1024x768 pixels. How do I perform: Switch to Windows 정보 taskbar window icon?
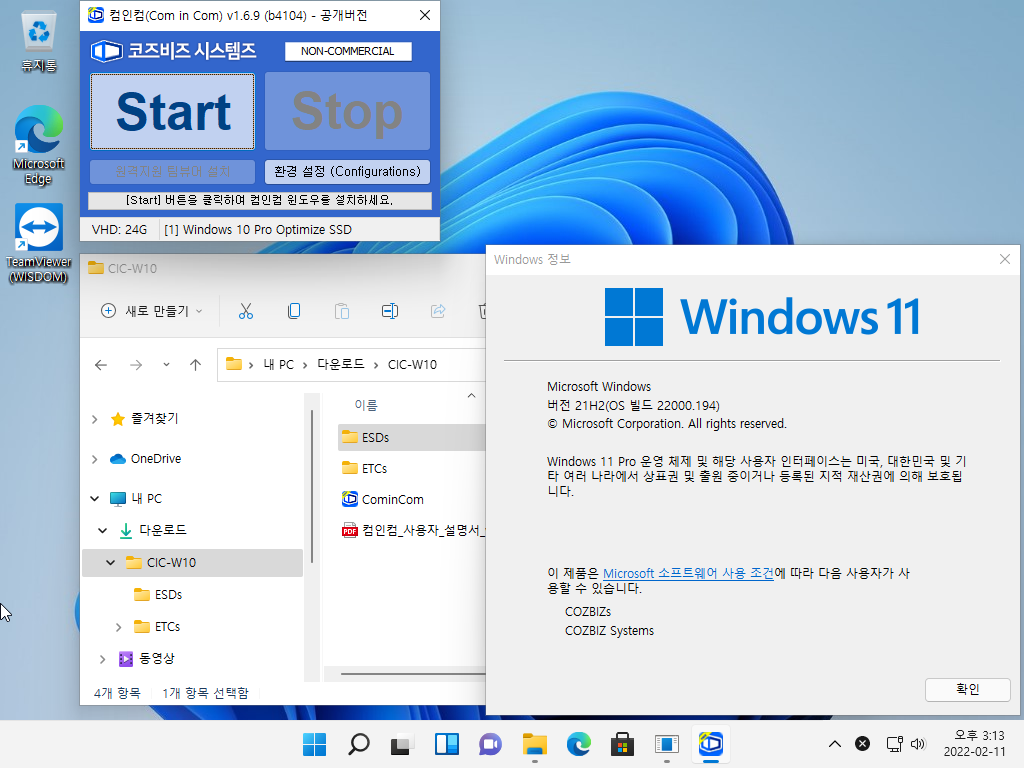(x=667, y=744)
